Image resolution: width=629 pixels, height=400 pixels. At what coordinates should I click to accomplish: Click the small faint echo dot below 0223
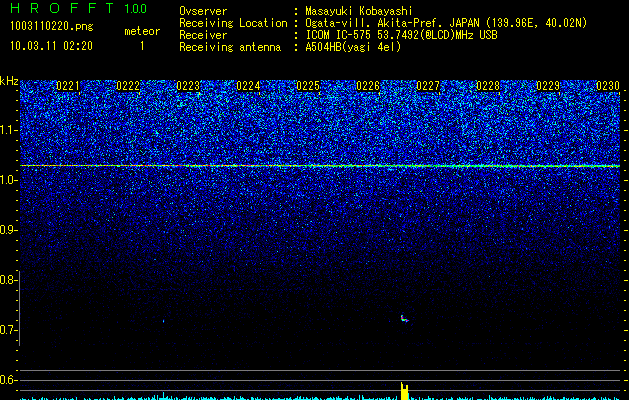point(164,321)
